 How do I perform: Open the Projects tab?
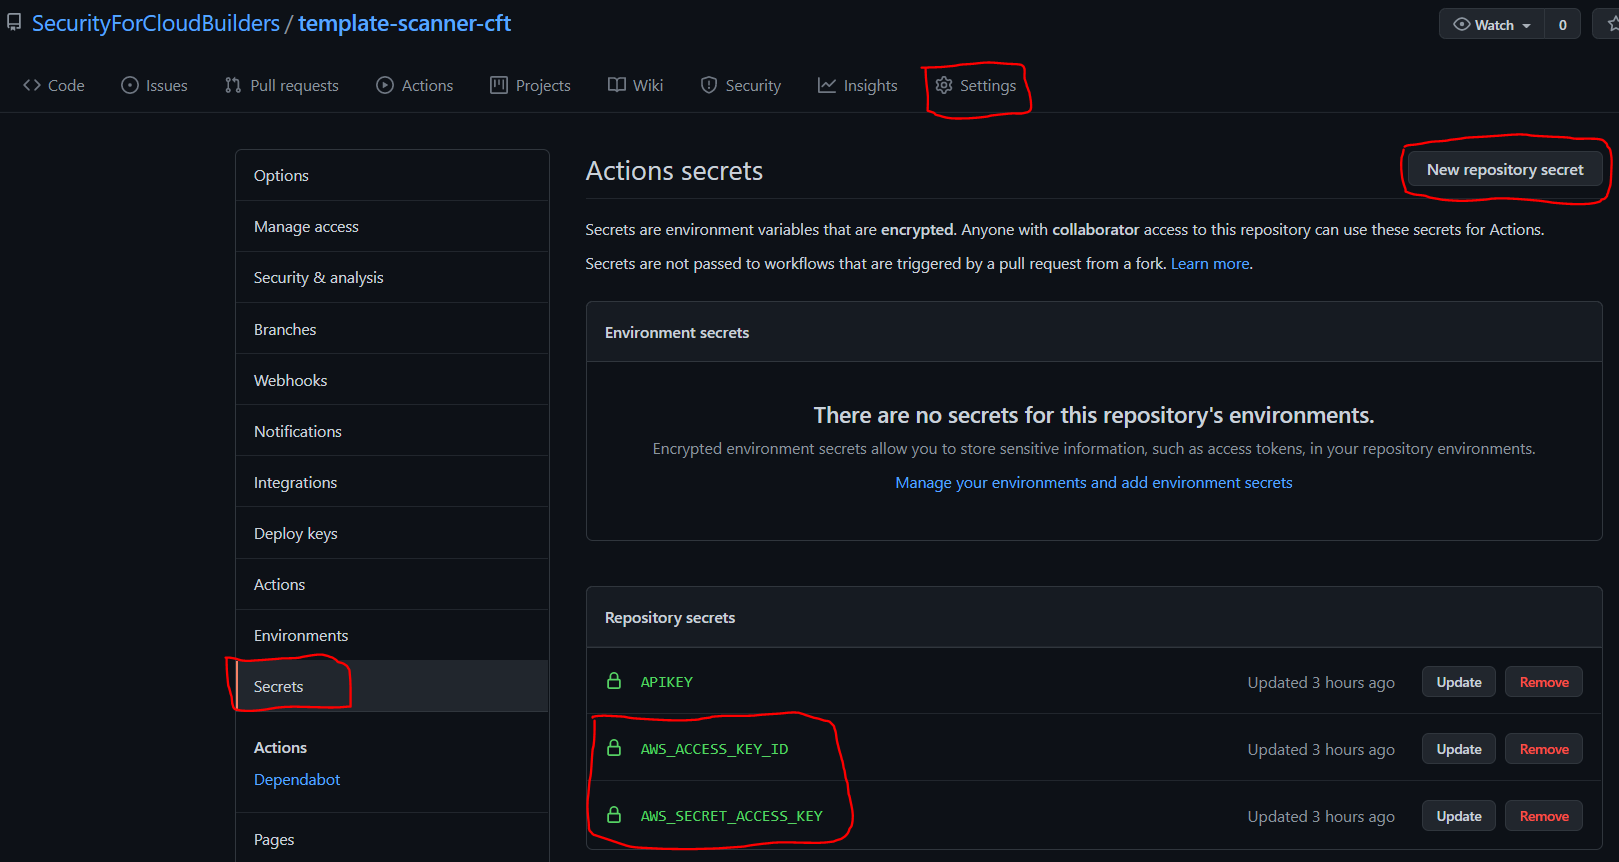pos(531,85)
